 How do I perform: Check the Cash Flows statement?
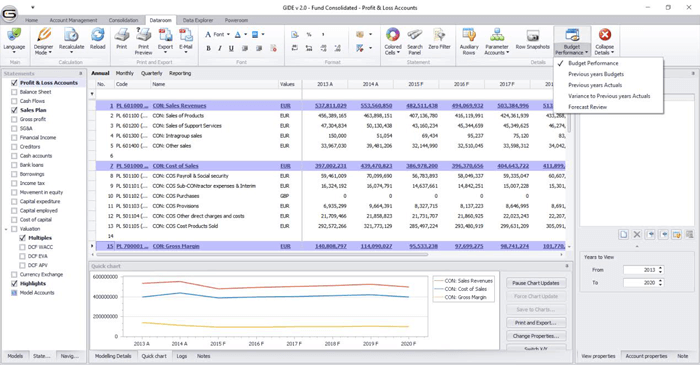click(x=14, y=101)
